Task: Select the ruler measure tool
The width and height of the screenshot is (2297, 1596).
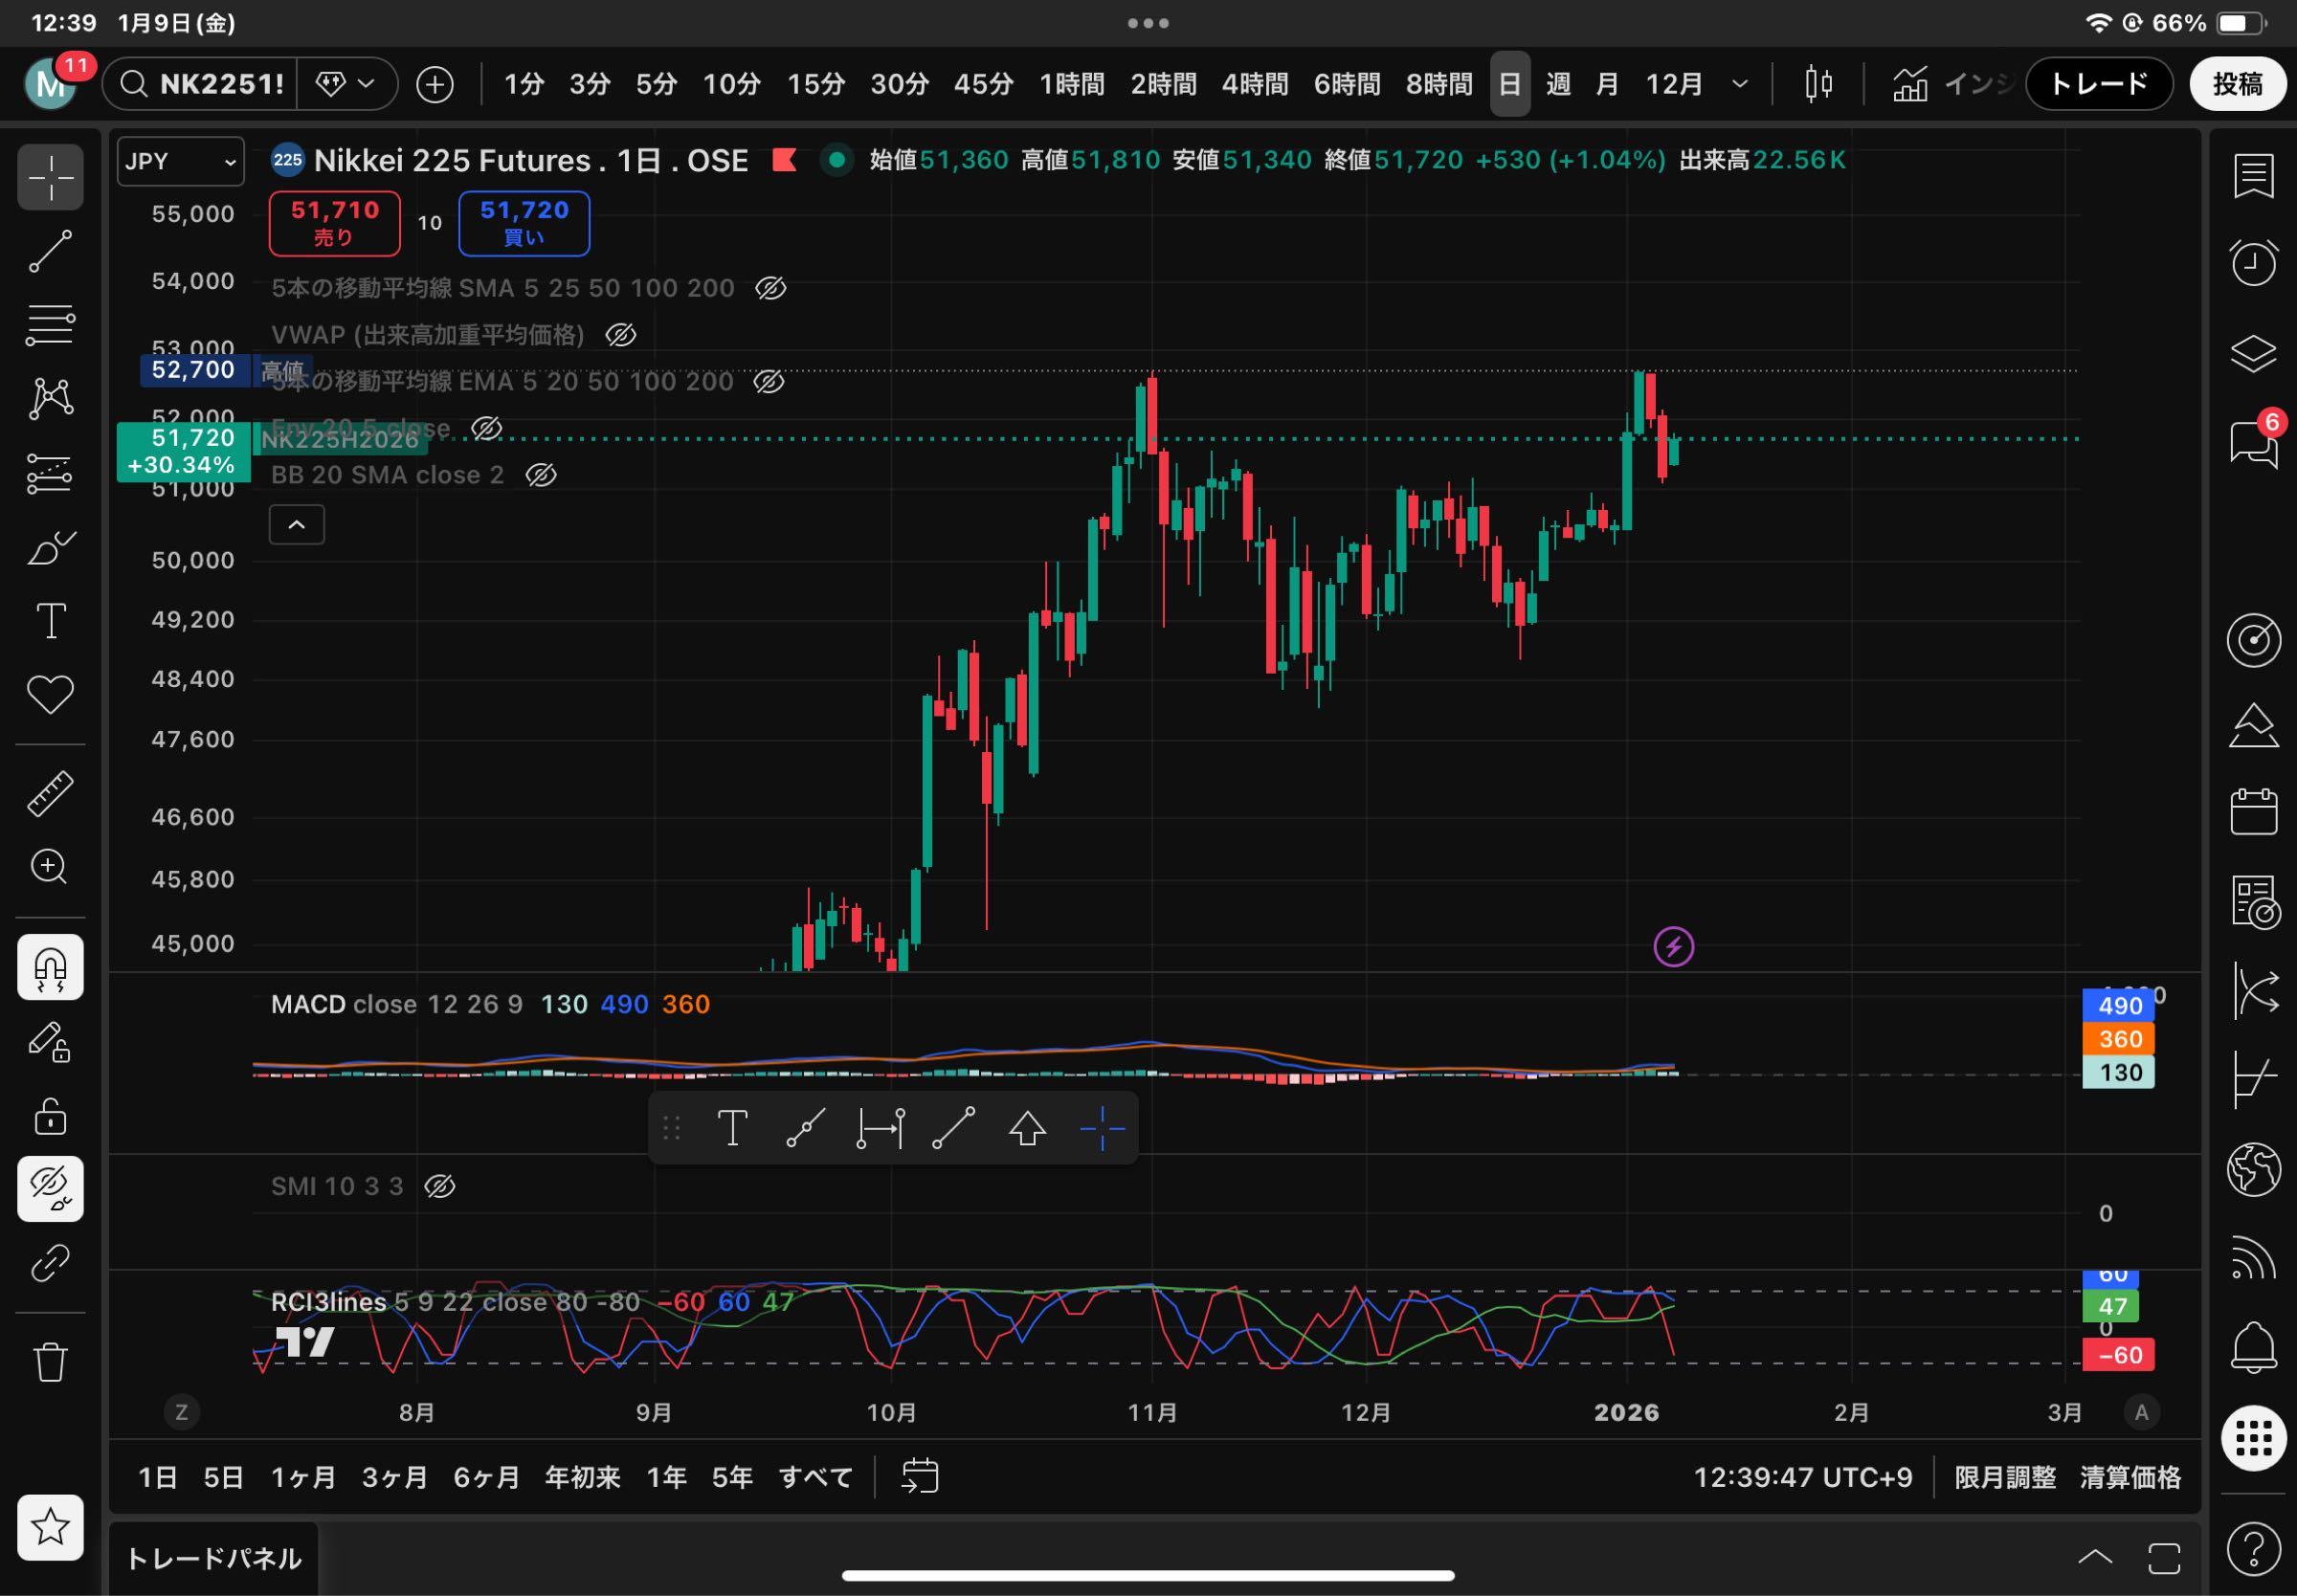Action: 50,793
